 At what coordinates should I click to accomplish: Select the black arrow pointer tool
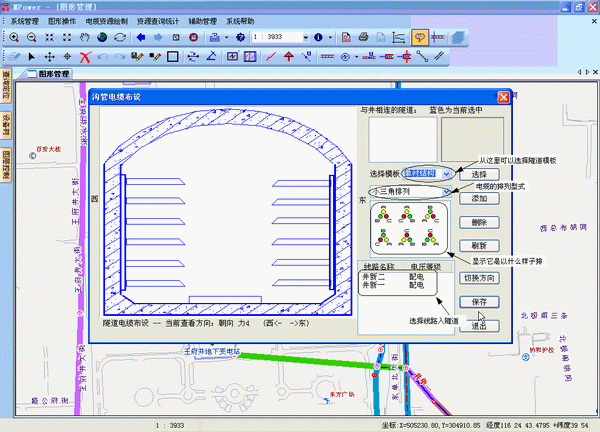32,57
